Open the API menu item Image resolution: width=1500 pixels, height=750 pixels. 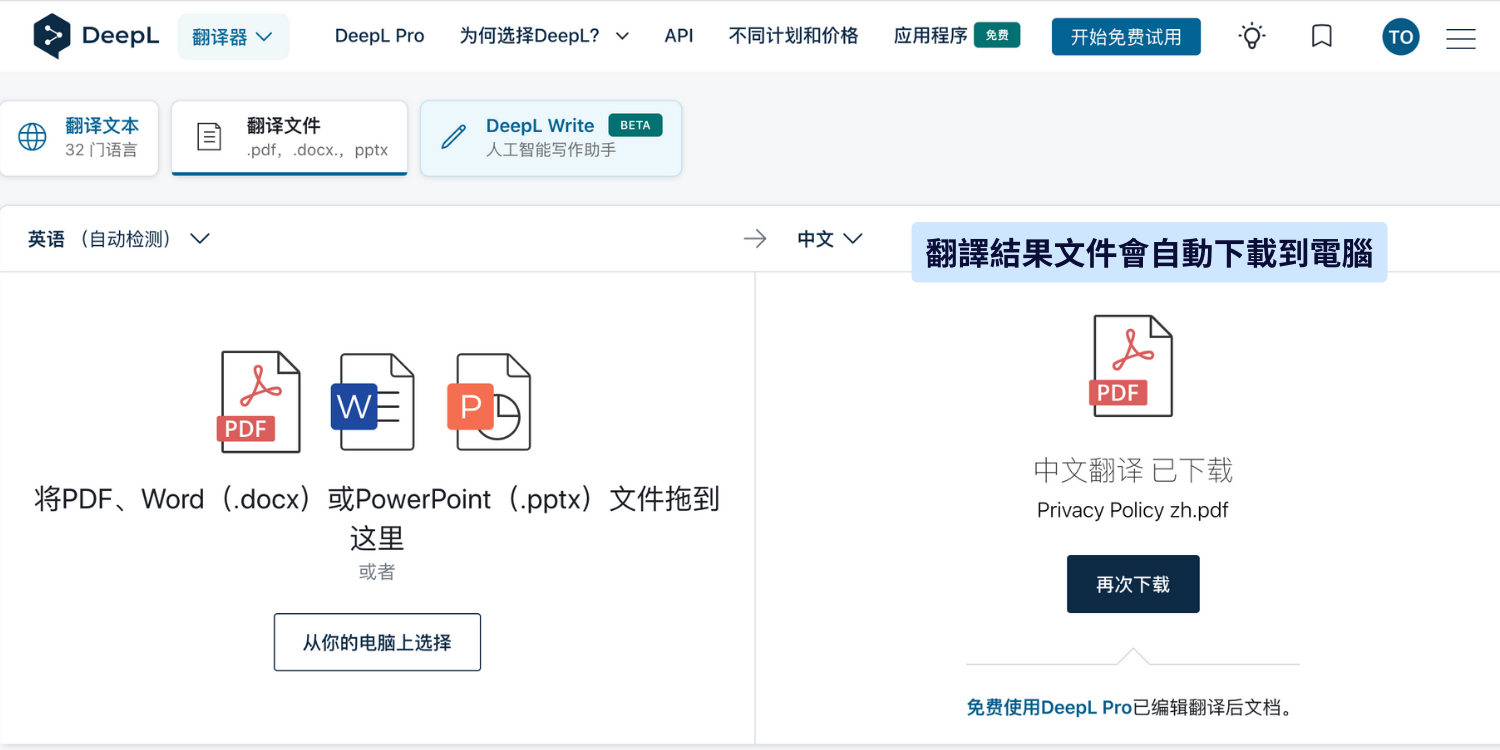click(x=678, y=36)
